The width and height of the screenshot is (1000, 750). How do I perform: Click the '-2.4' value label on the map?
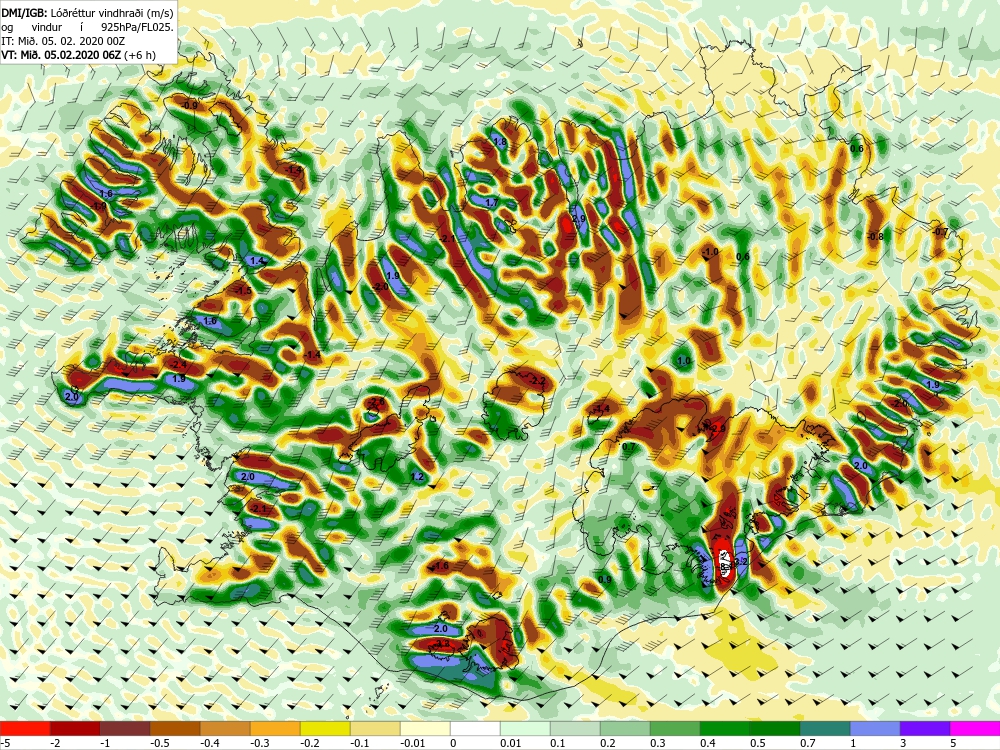click(179, 365)
